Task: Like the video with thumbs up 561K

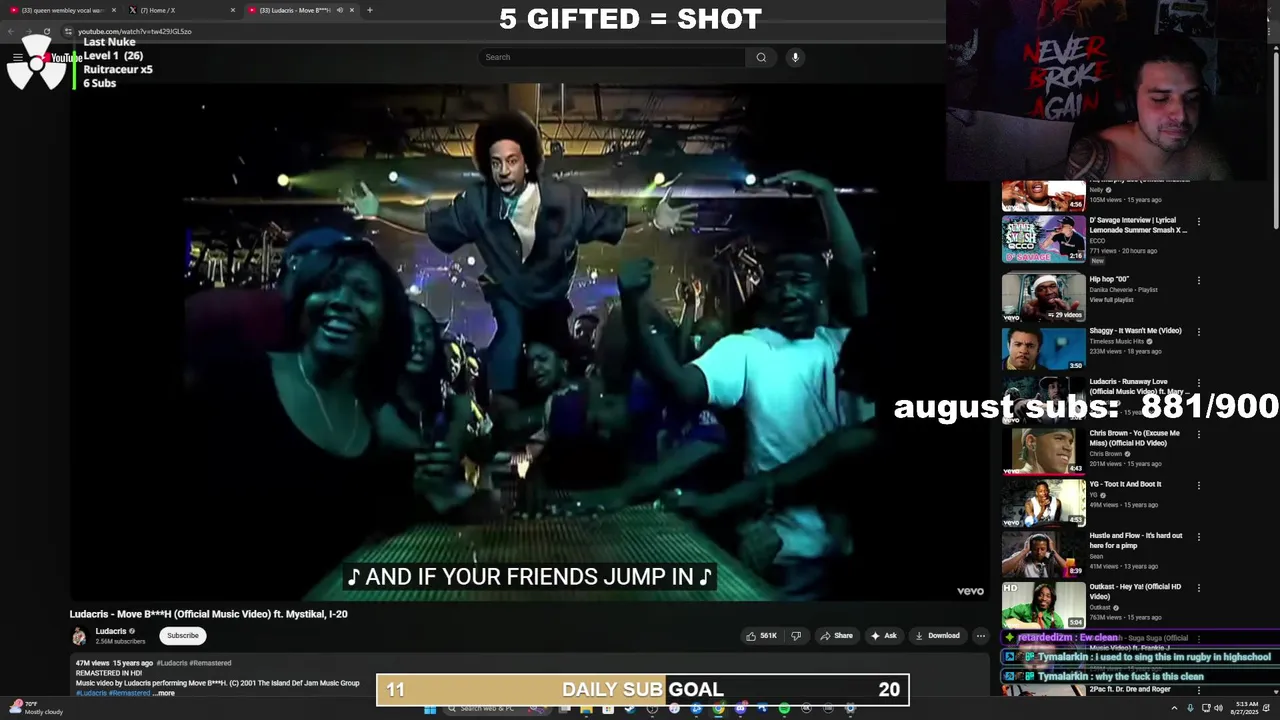Action: pos(762,636)
